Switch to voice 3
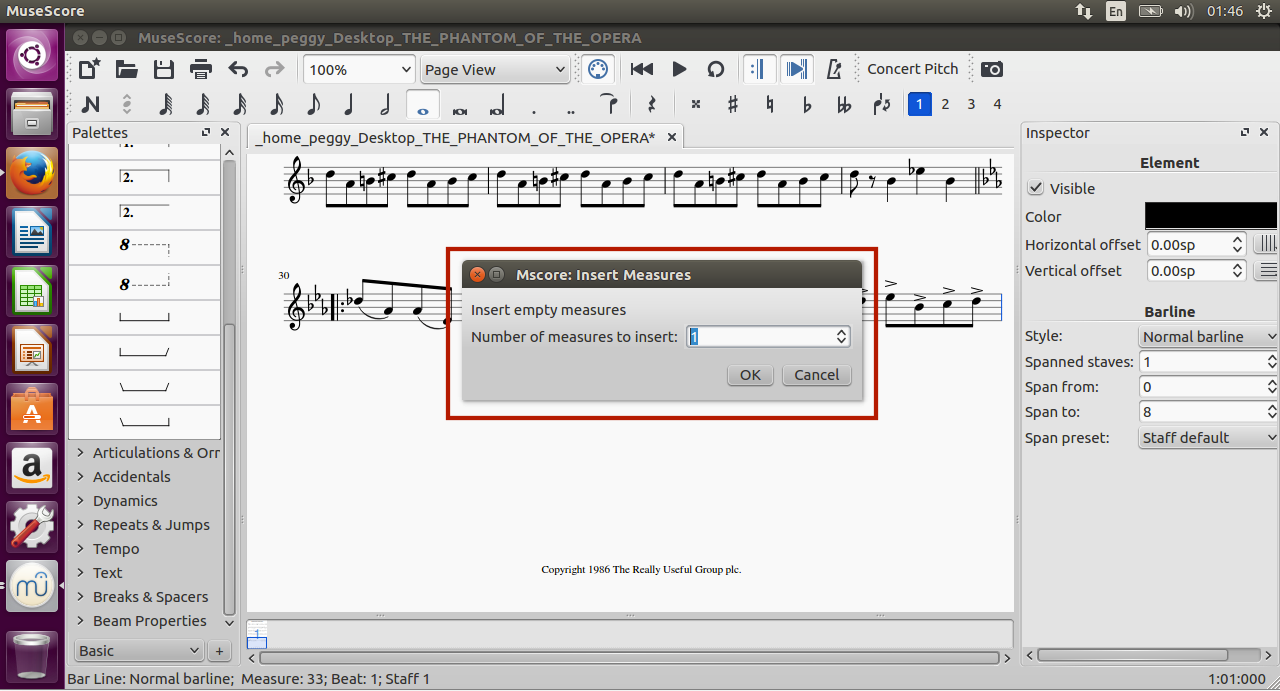Screen dimensions: 1280x691 971,104
